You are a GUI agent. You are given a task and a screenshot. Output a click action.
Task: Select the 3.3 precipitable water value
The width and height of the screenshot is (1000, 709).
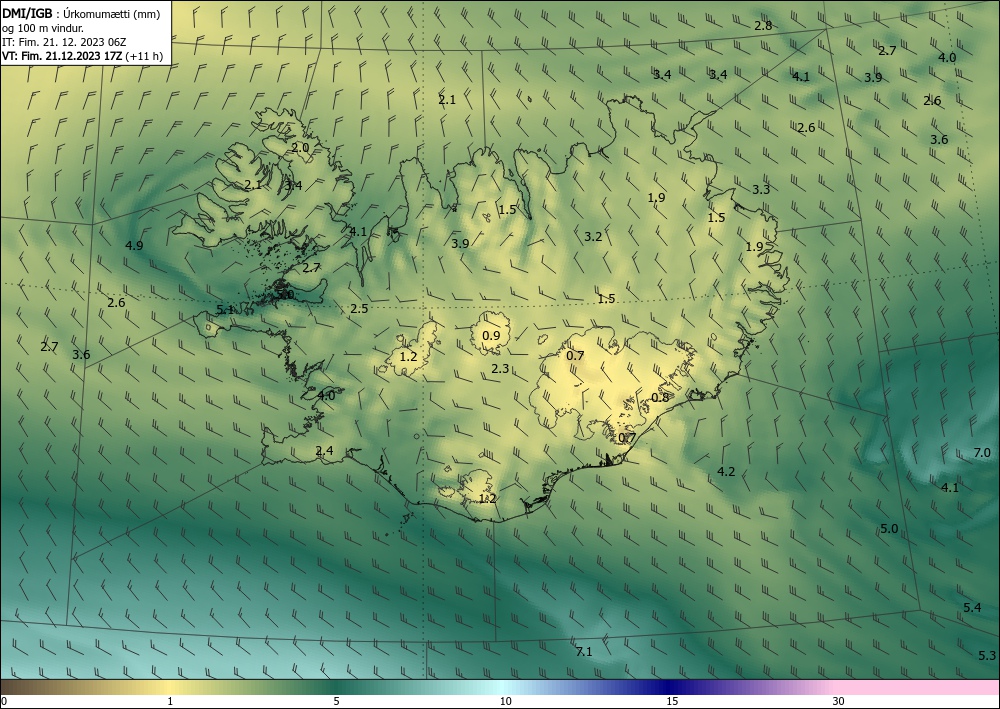pos(761,189)
